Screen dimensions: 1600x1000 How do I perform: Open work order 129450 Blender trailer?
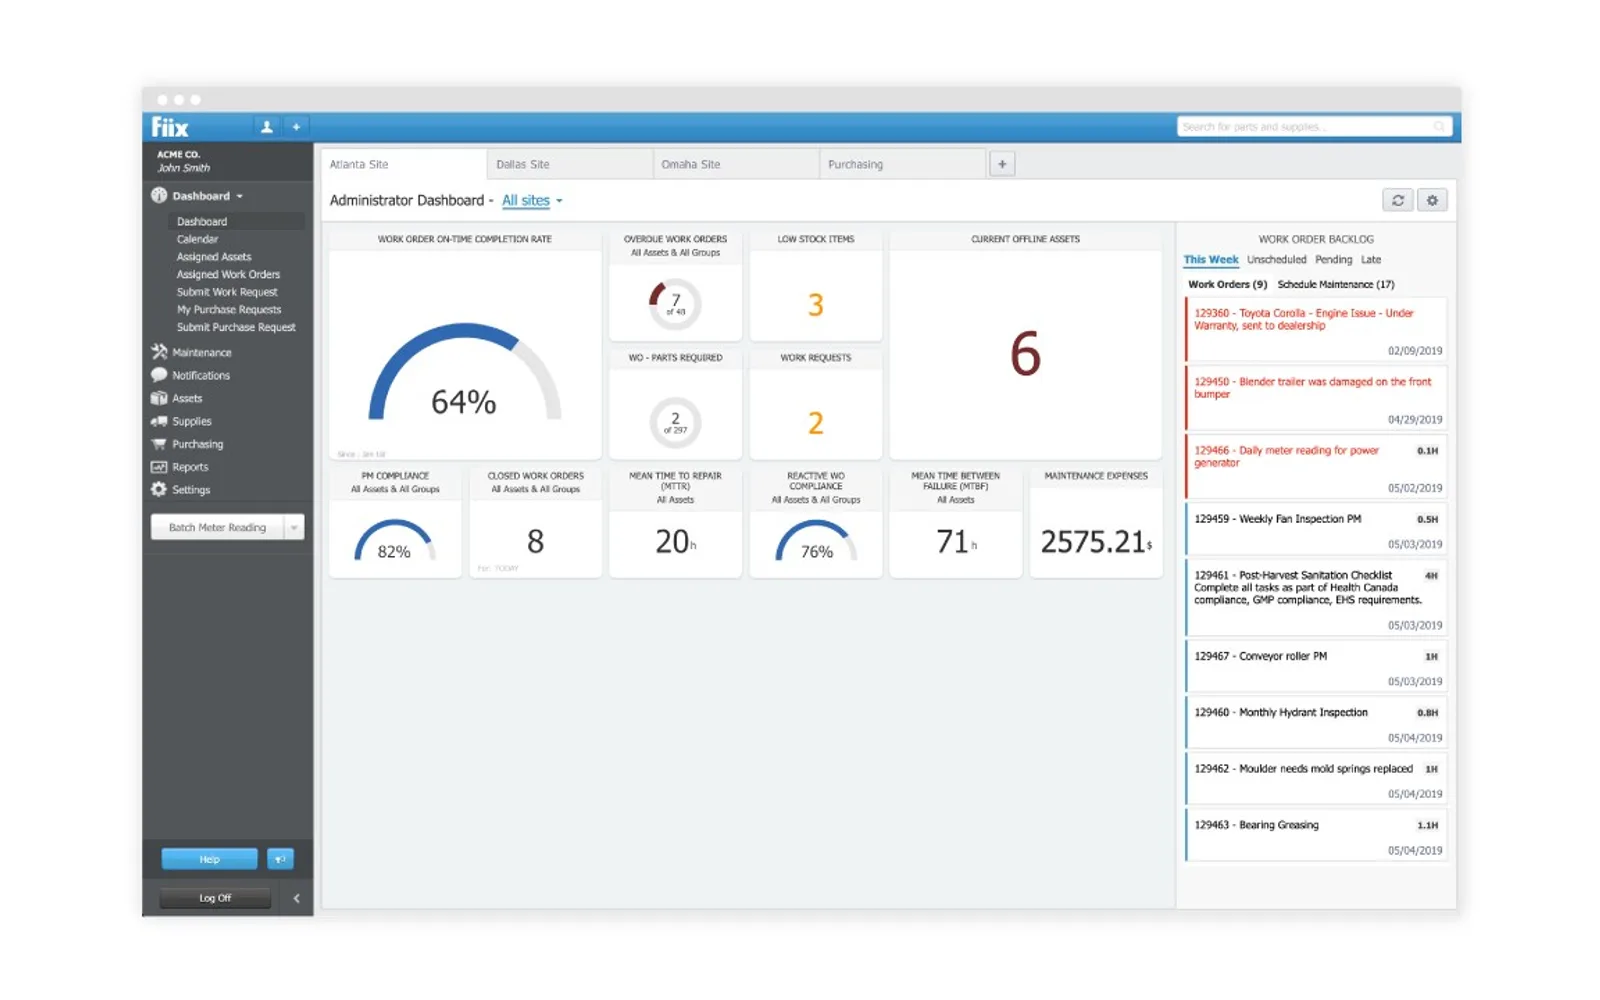click(1316, 399)
